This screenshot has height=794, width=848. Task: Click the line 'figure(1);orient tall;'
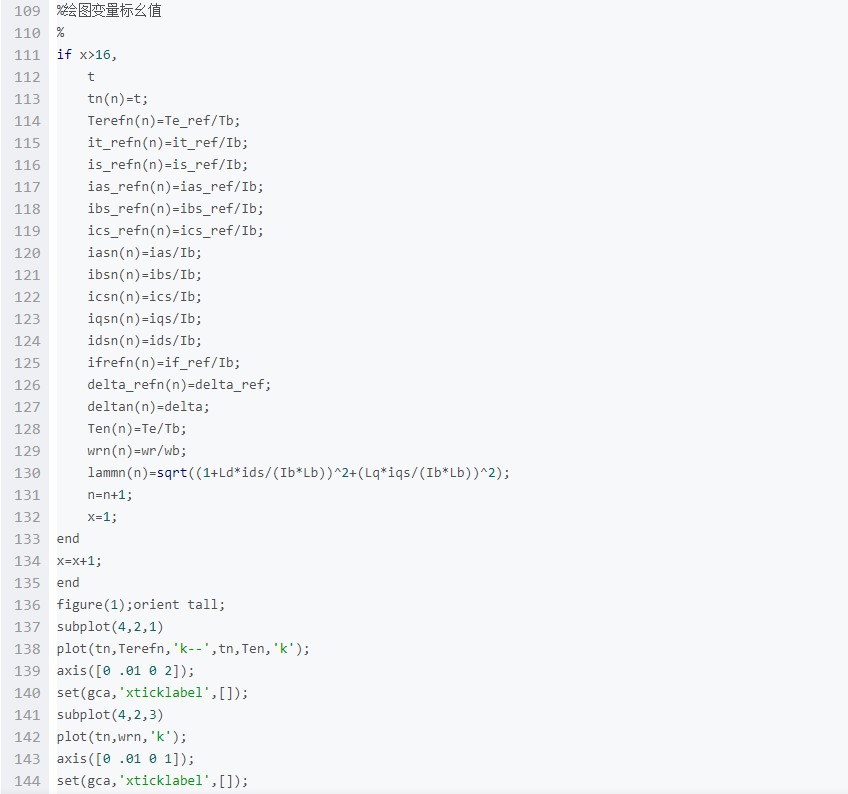141,605
